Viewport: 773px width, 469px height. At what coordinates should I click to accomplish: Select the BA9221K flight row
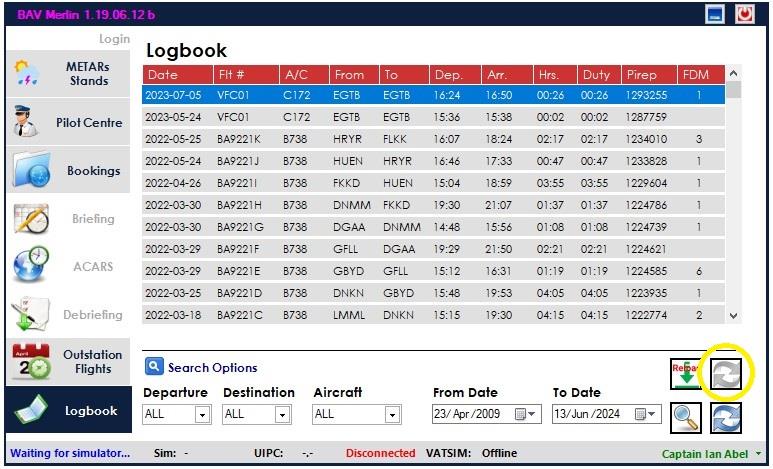point(434,139)
